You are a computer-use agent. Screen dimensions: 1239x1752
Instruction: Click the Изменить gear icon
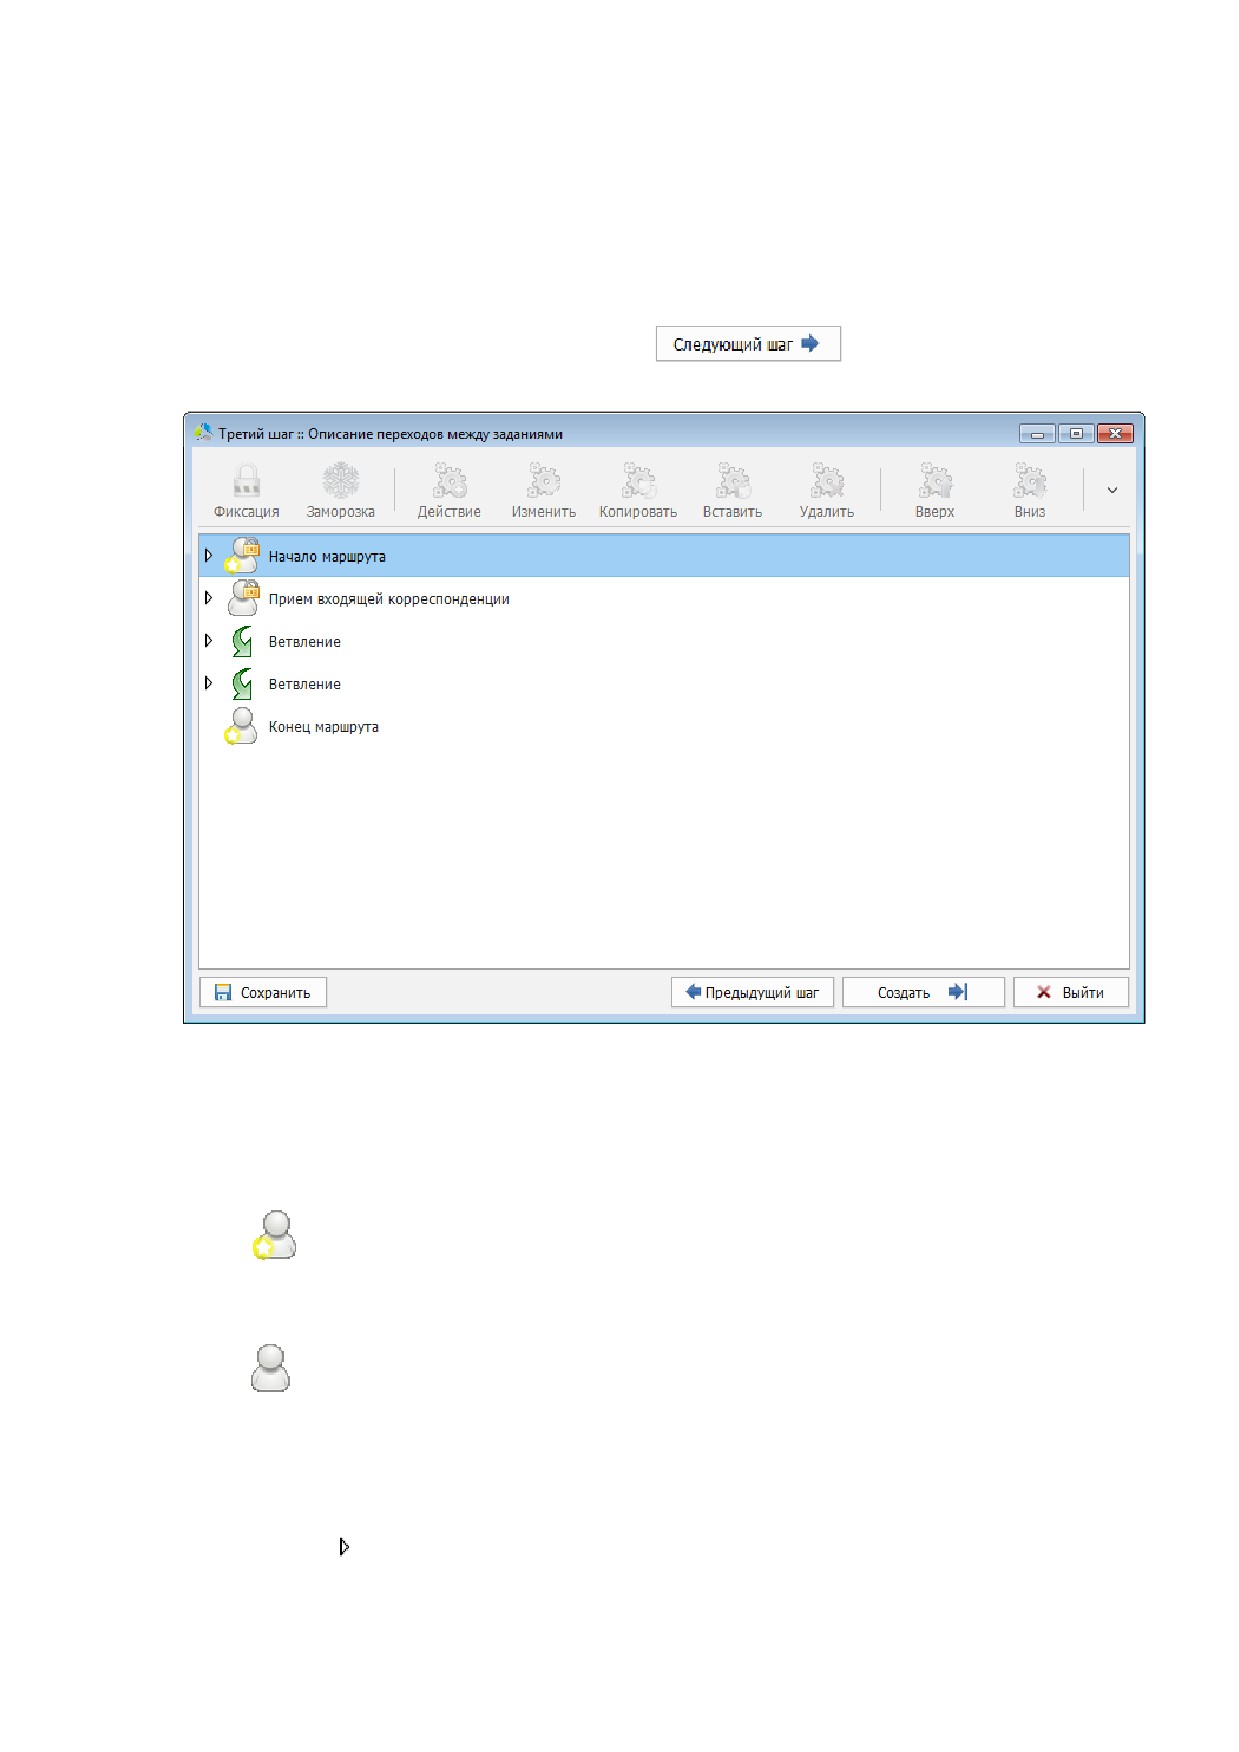click(x=543, y=481)
